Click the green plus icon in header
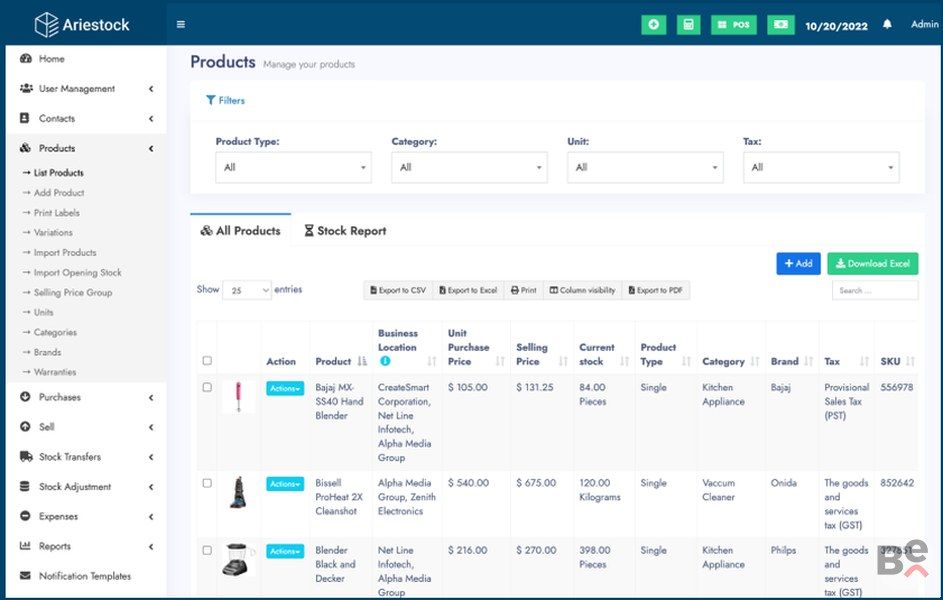This screenshot has width=943, height=600. [x=653, y=25]
